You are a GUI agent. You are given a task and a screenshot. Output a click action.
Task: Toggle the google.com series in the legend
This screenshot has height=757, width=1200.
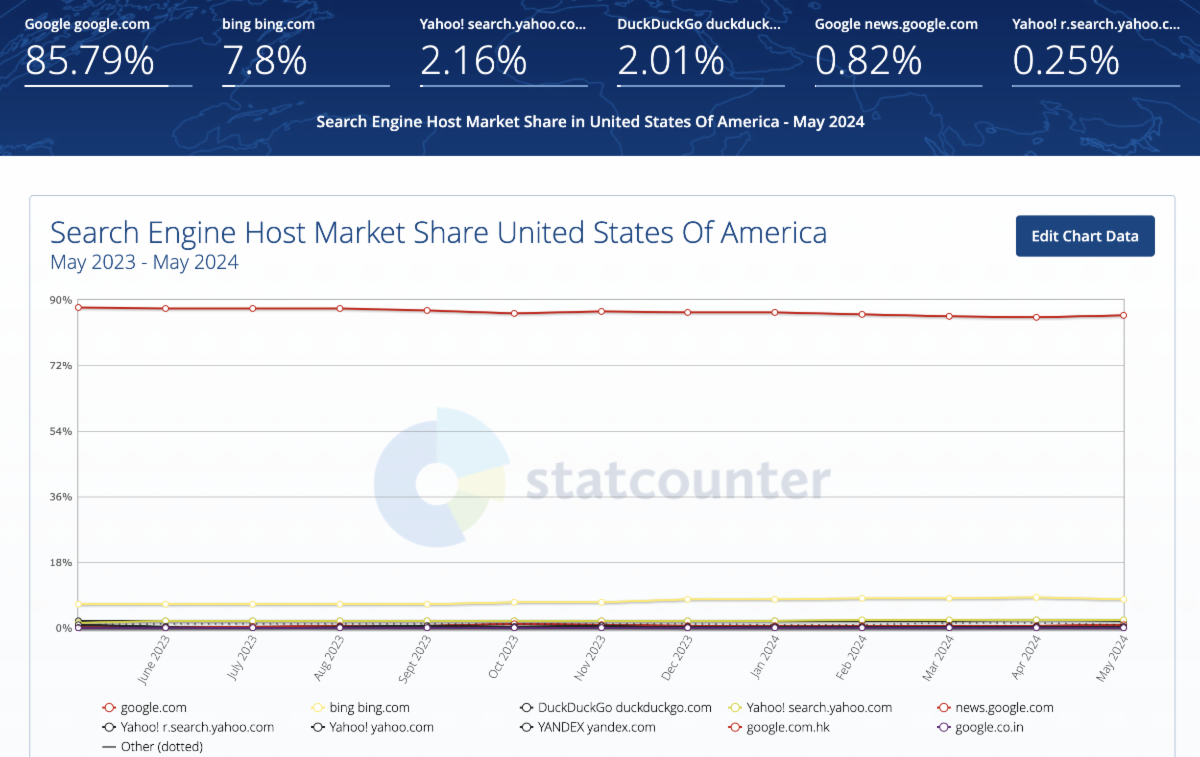[x=153, y=708]
